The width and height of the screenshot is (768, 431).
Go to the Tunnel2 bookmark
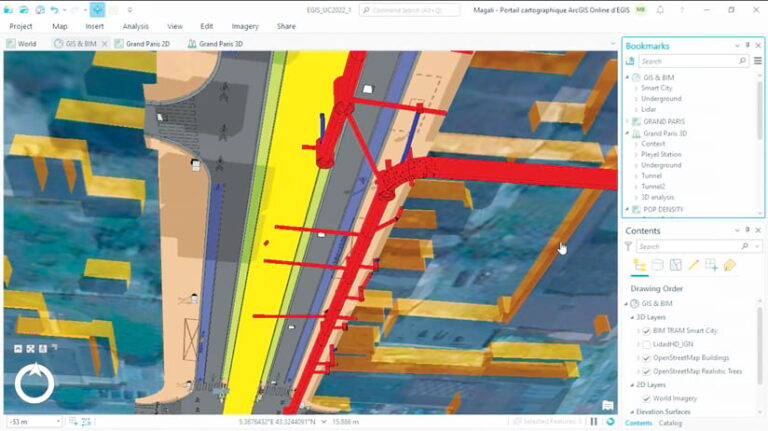coord(653,187)
